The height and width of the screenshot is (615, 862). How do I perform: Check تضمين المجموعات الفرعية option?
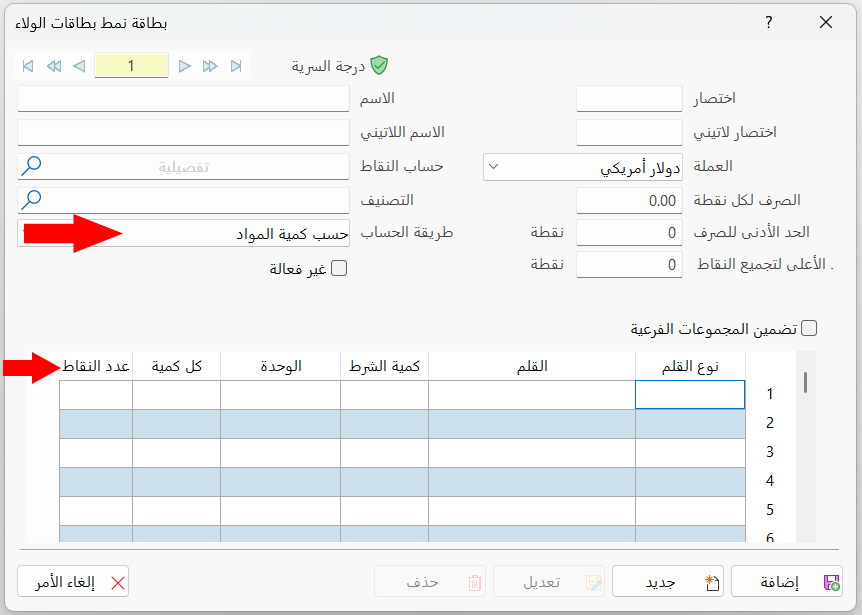click(809, 328)
